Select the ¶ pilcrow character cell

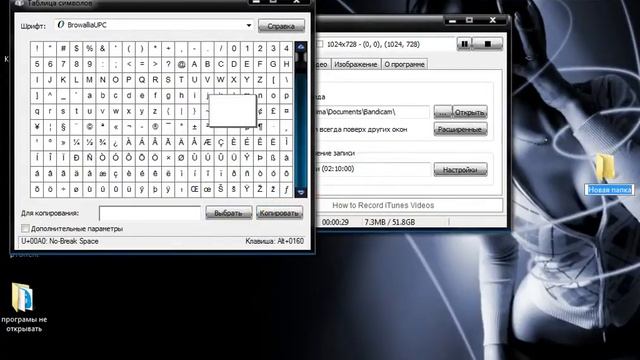coord(260,127)
